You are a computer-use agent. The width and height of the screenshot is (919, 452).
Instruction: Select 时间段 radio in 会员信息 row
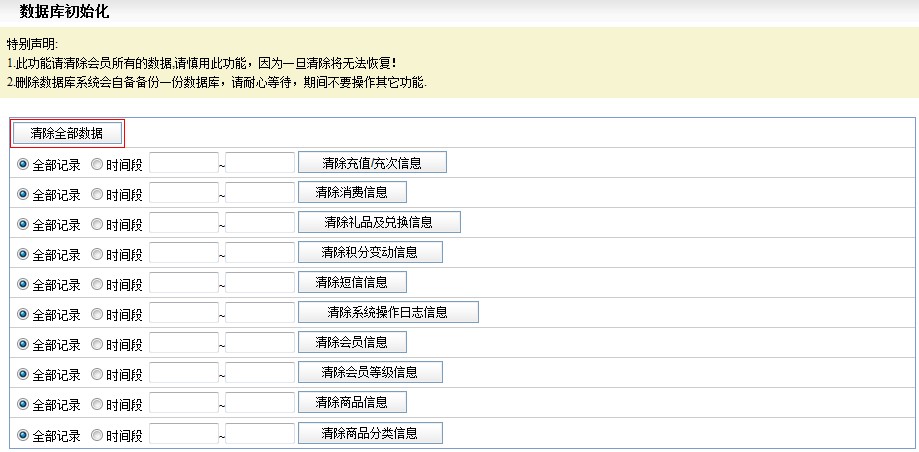pyautogui.click(x=97, y=344)
